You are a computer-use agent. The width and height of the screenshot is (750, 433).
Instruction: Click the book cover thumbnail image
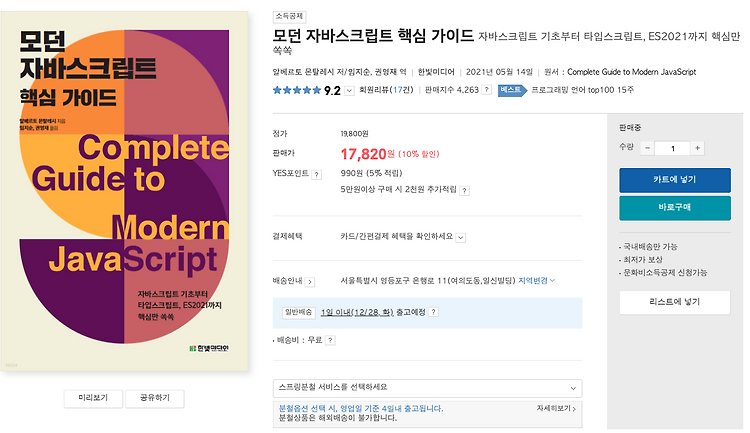[x=124, y=191]
